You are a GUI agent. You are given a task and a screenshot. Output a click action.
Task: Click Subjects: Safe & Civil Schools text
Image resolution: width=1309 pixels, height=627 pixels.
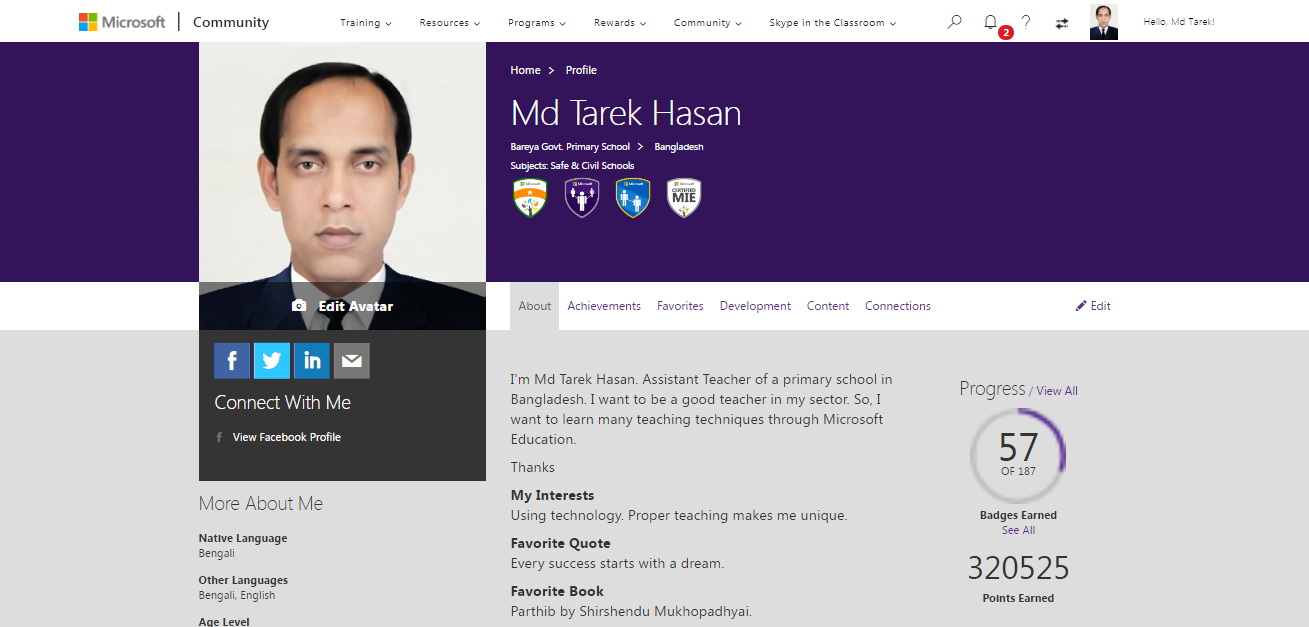coord(572,166)
